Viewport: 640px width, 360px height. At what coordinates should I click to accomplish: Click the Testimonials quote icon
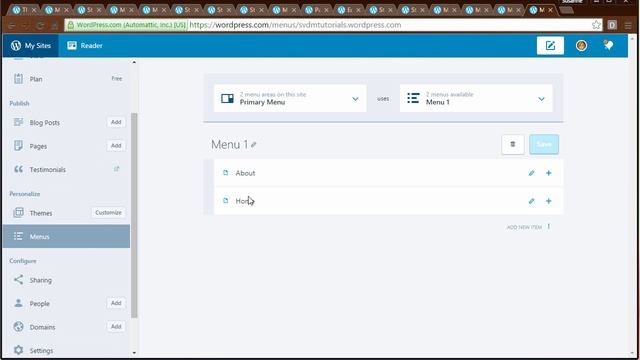pyautogui.click(x=18, y=169)
